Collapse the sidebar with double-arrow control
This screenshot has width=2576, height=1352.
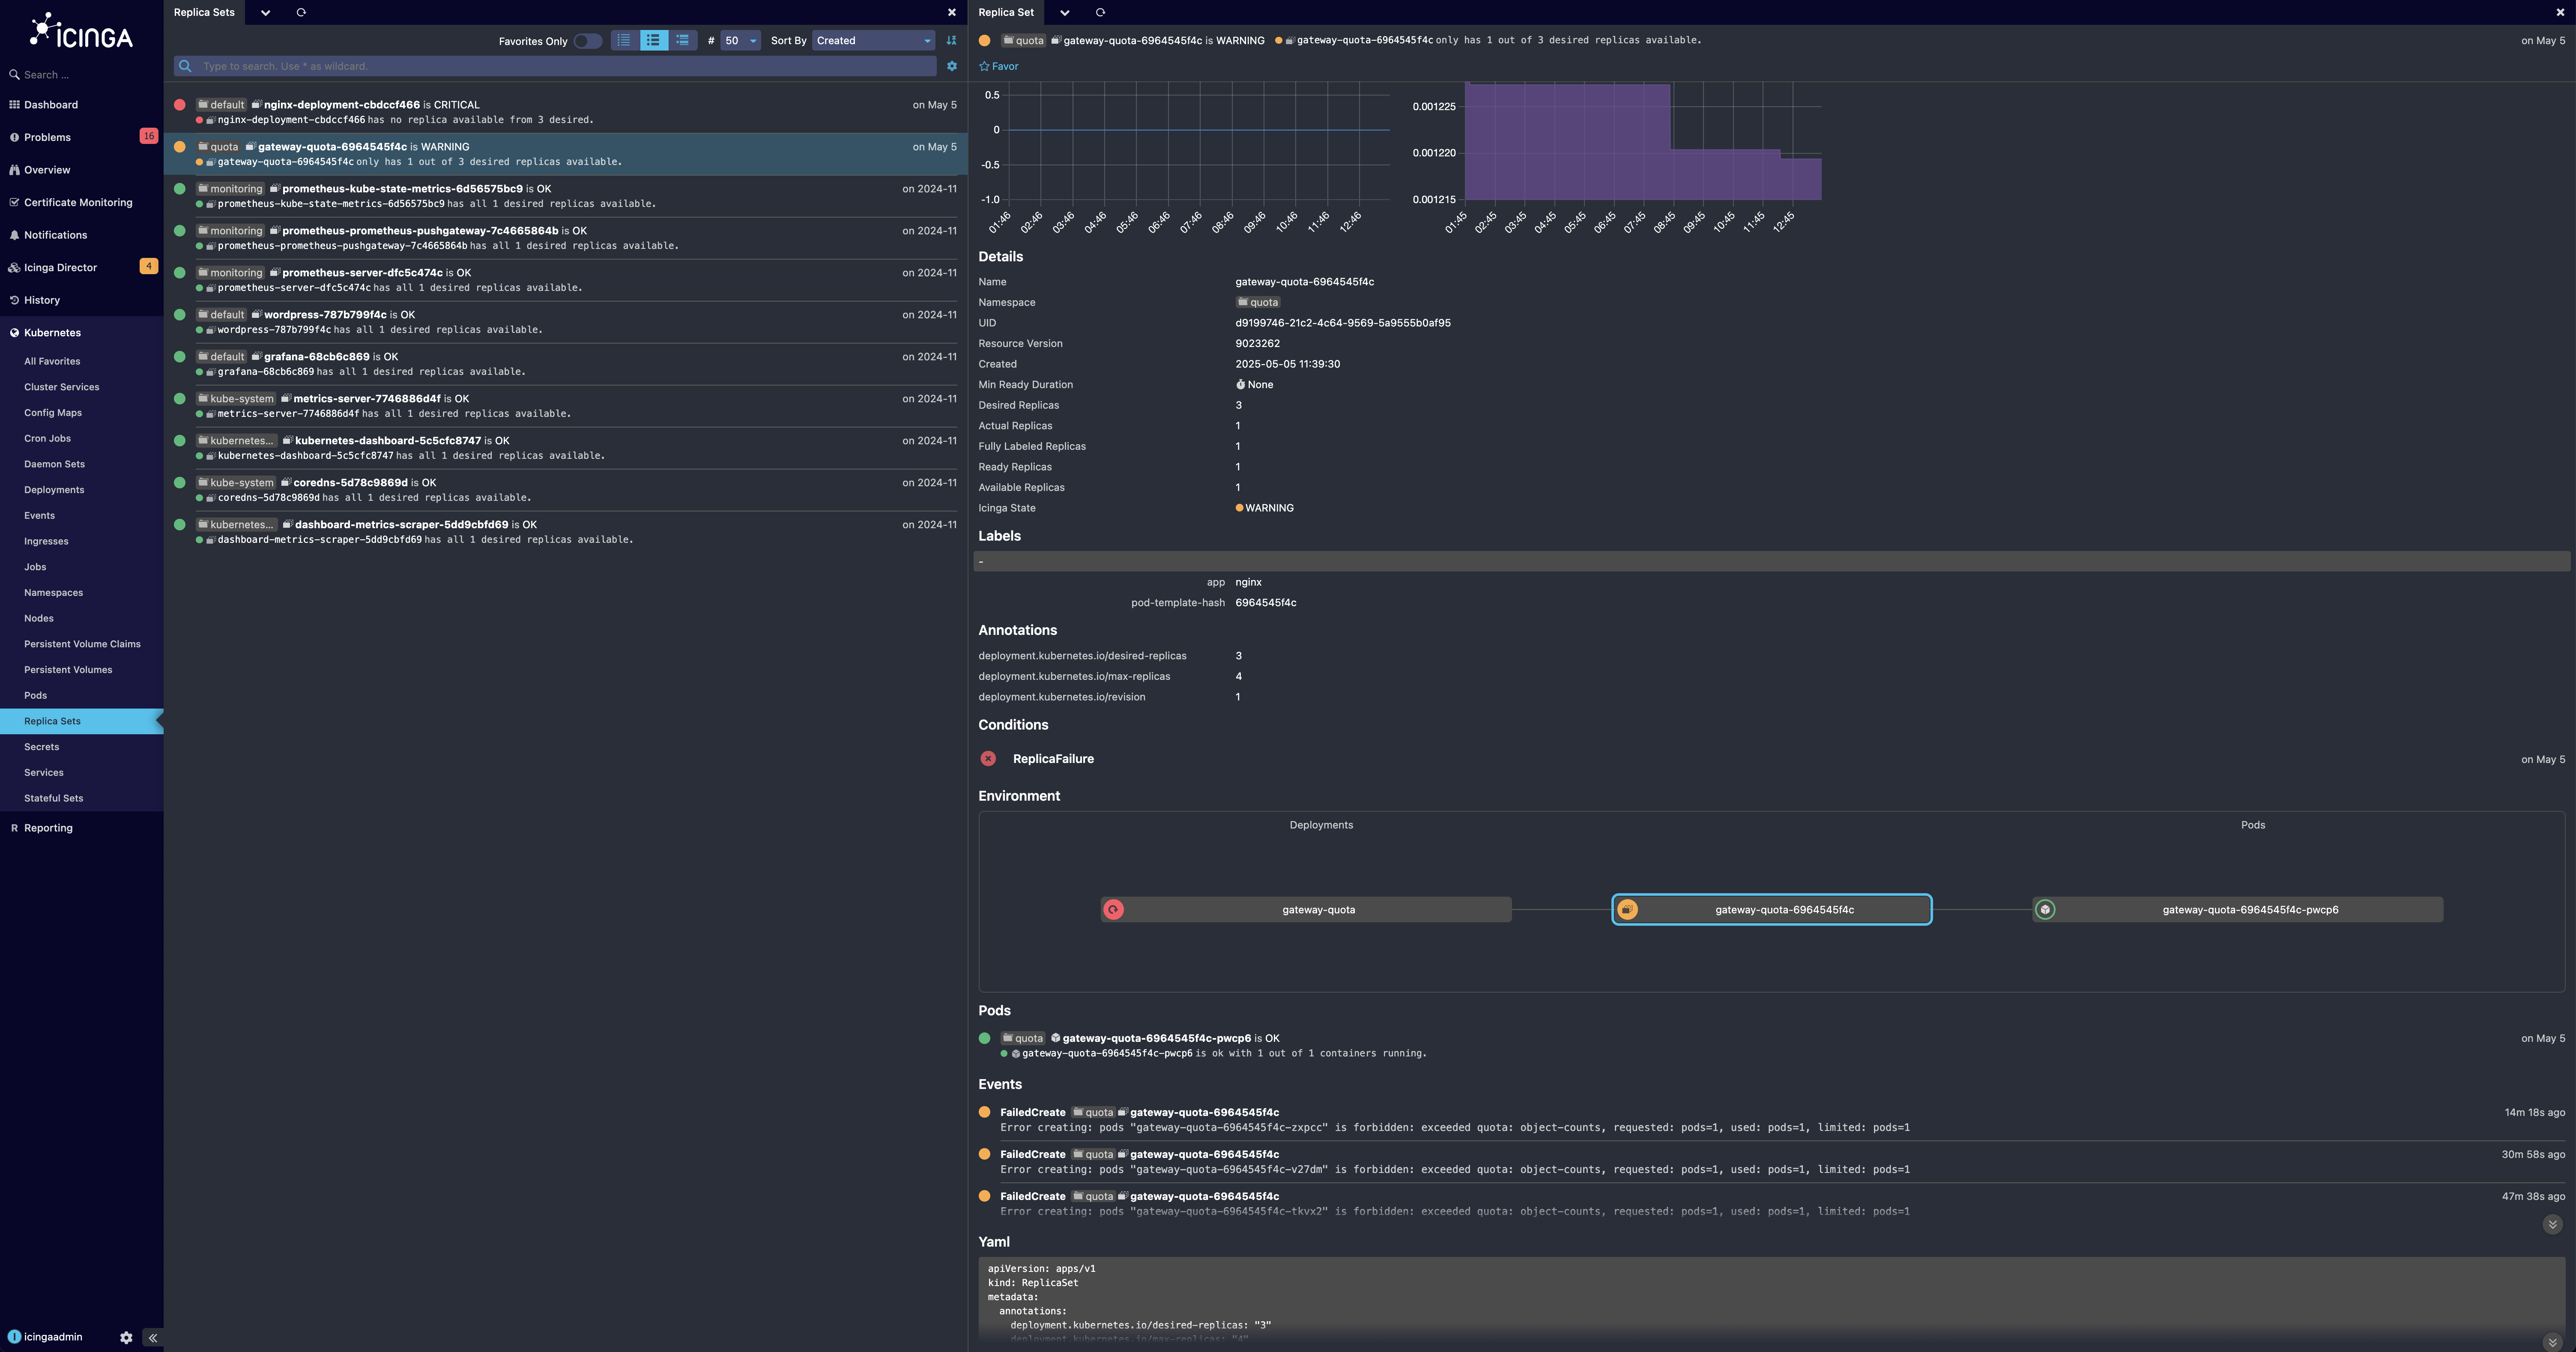click(152, 1337)
